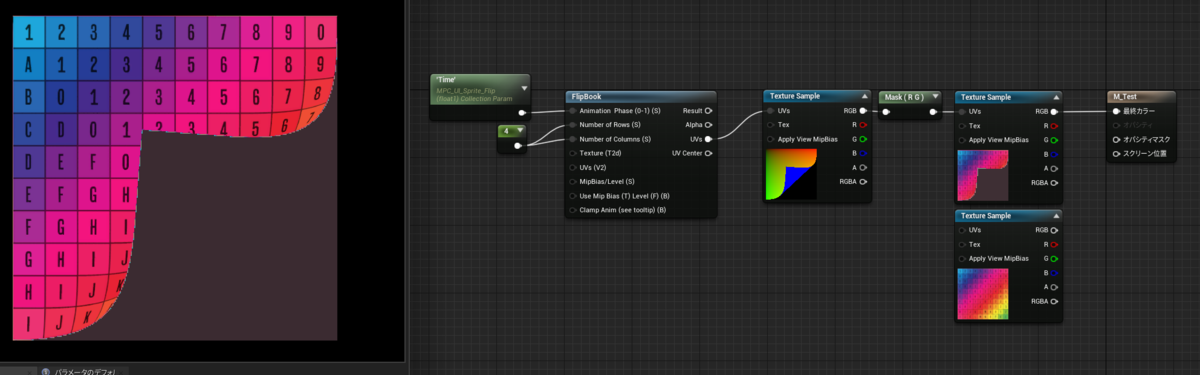The width and height of the screenshot is (1200, 375).
Task: Click blue B pin of unconnected bottom Texture Sample
Action: [x=1054, y=272]
